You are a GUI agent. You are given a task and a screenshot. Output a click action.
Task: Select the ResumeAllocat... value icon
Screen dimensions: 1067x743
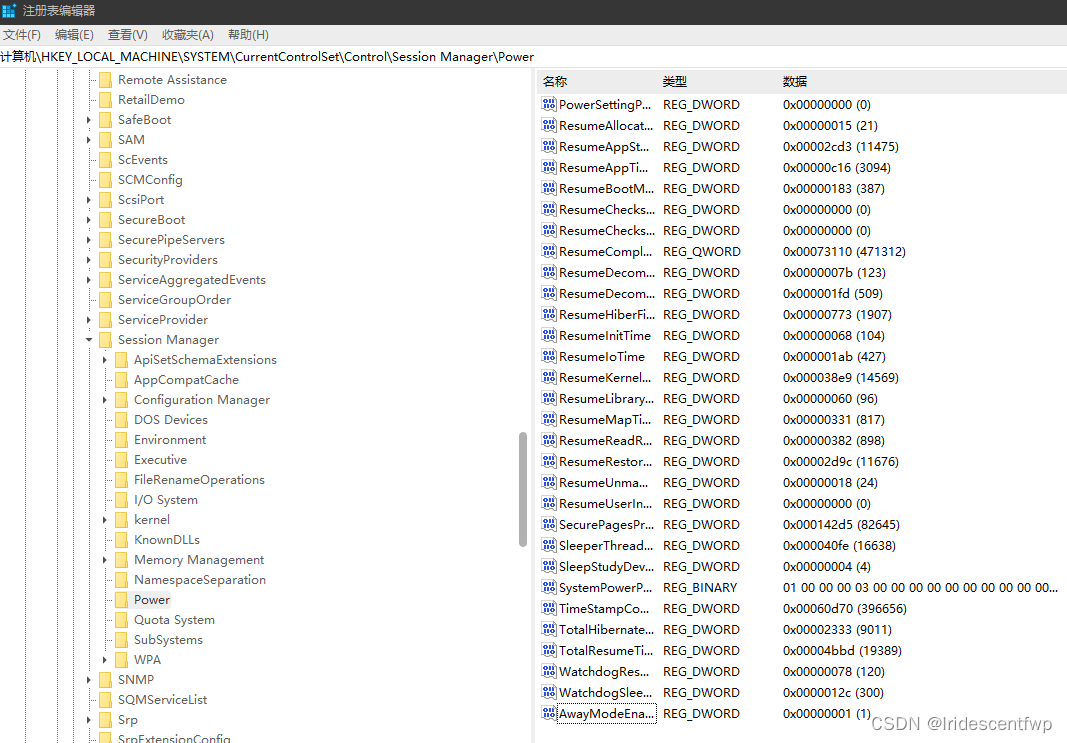click(549, 125)
